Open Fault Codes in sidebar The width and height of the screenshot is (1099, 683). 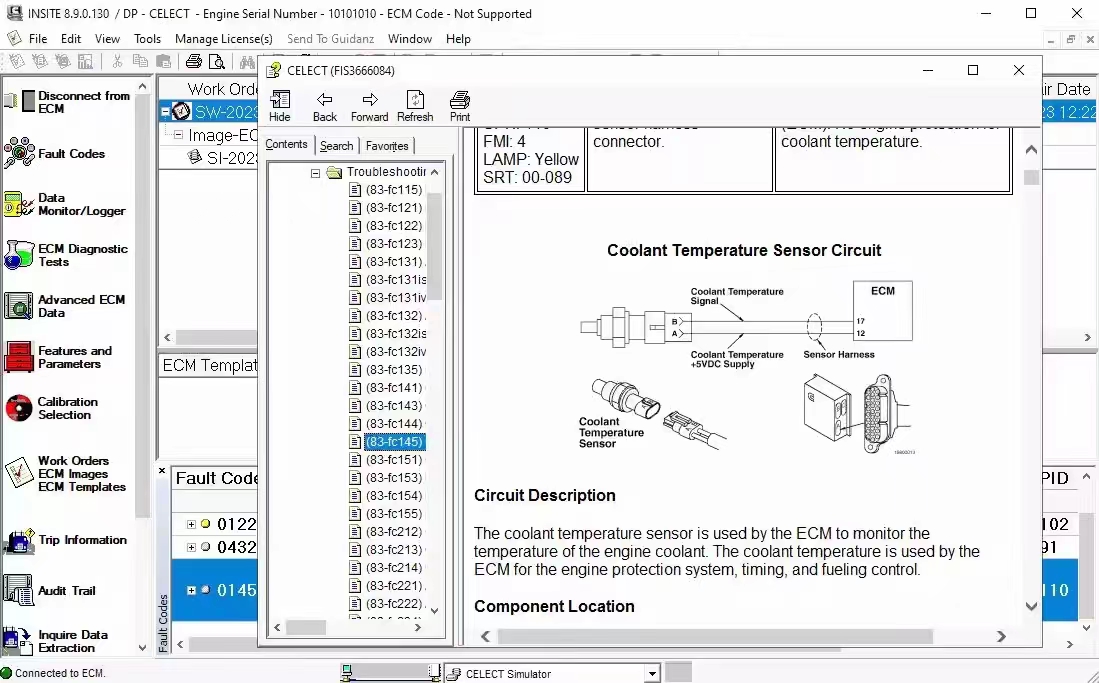55,153
